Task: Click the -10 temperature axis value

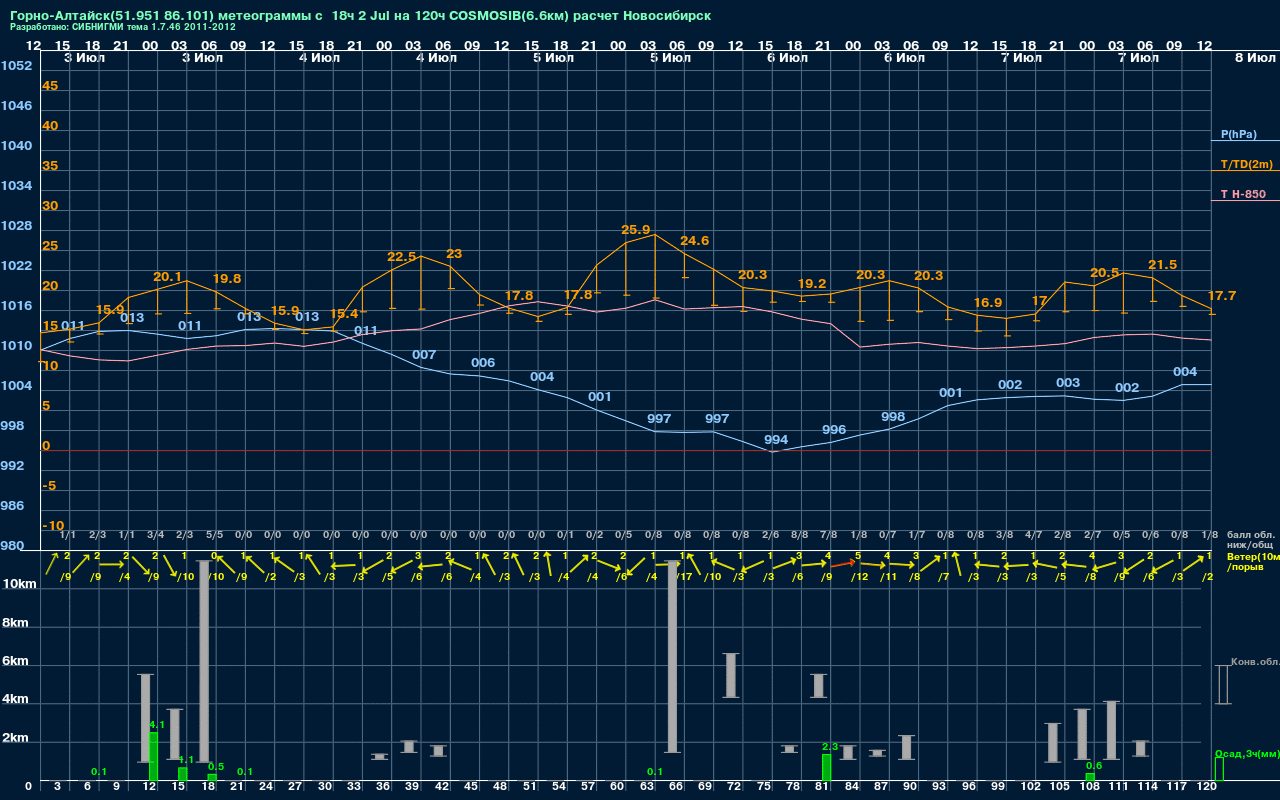Action: coord(53,526)
